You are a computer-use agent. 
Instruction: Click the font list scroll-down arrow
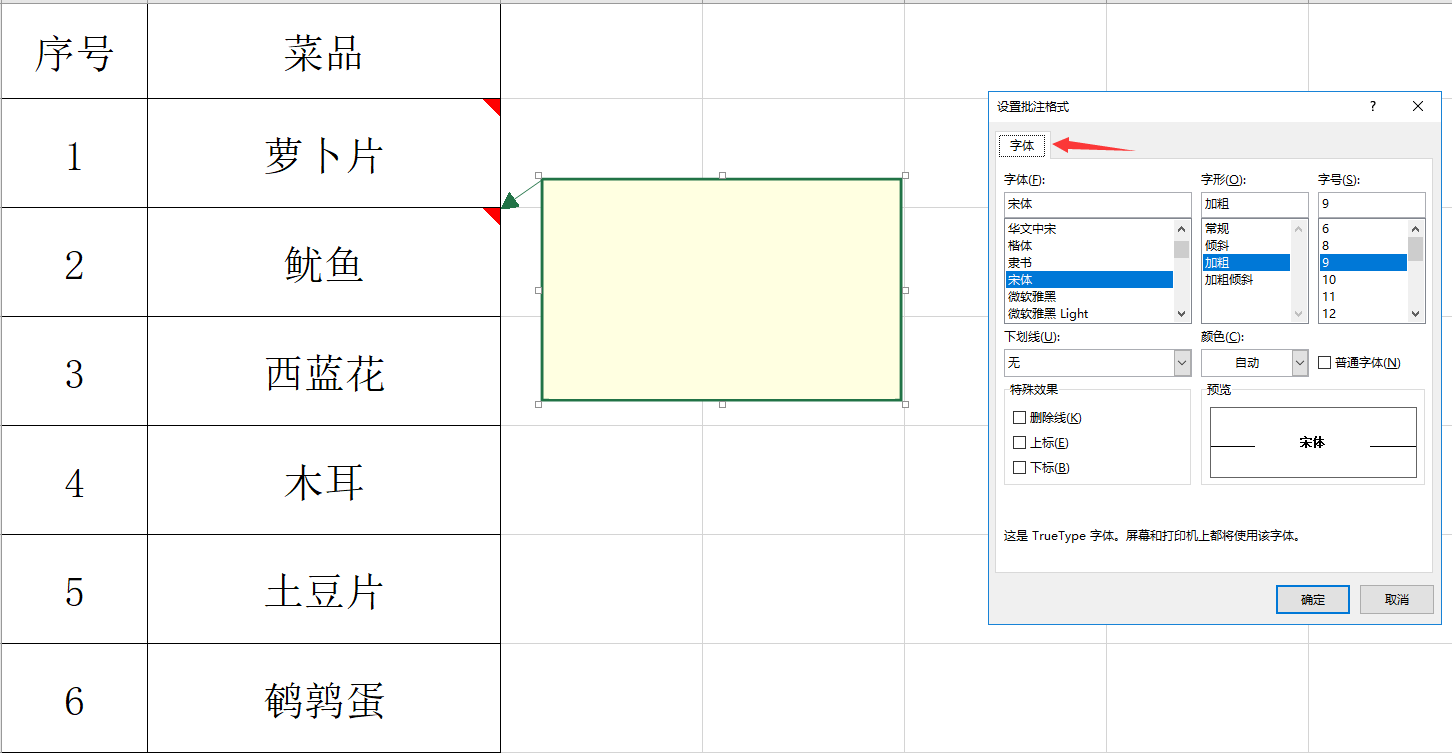[x=1182, y=313]
